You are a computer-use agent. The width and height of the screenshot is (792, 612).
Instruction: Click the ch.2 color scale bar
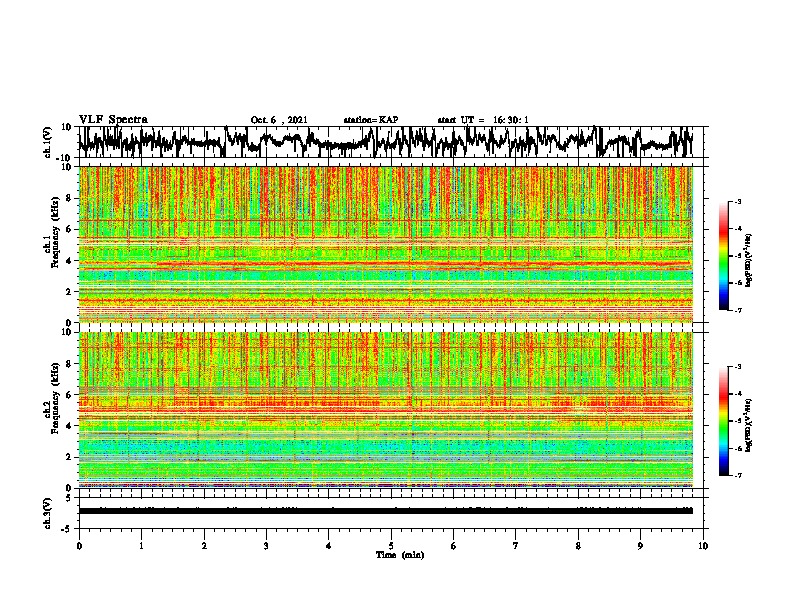(724, 421)
